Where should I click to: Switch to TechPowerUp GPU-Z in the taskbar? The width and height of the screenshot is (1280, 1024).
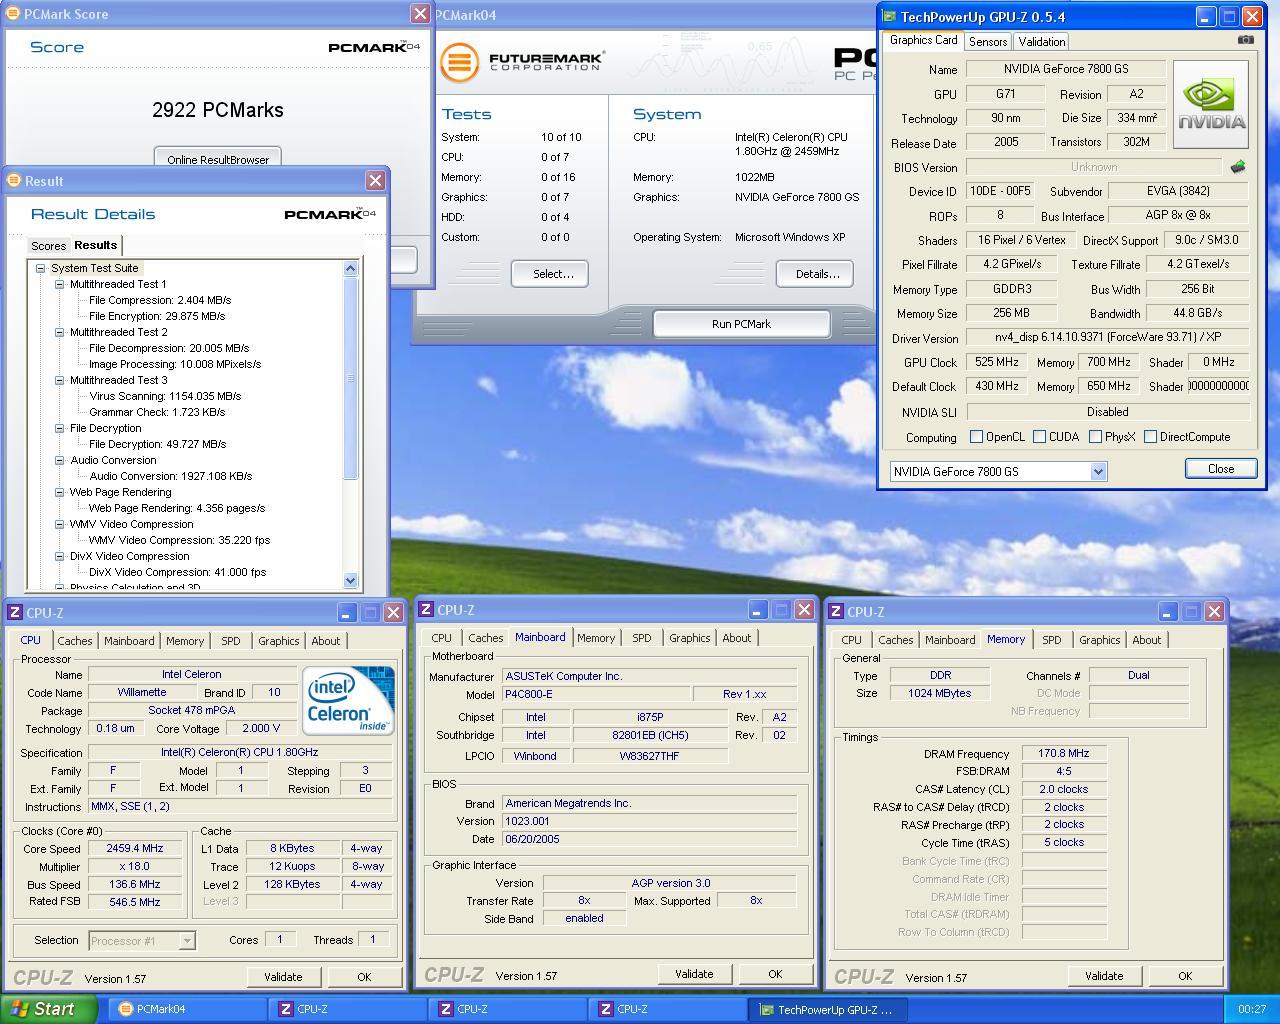tap(829, 1009)
